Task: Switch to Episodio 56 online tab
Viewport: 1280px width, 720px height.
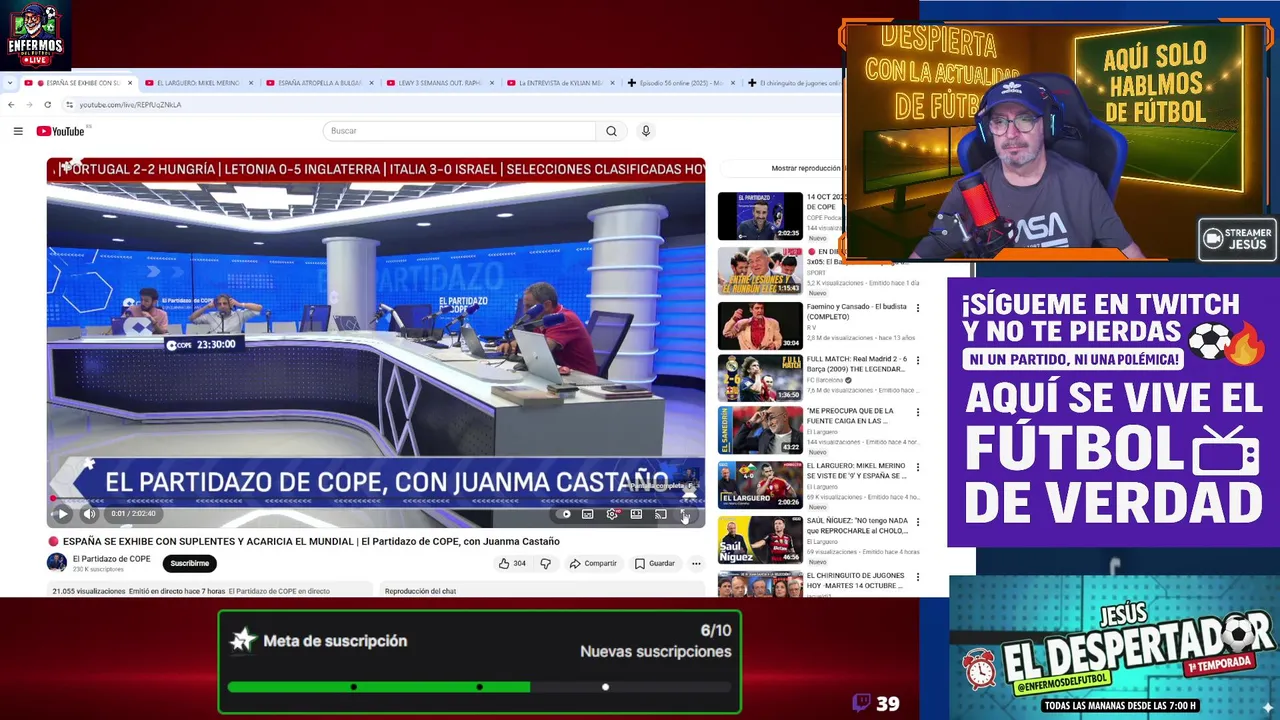Action: click(x=680, y=83)
